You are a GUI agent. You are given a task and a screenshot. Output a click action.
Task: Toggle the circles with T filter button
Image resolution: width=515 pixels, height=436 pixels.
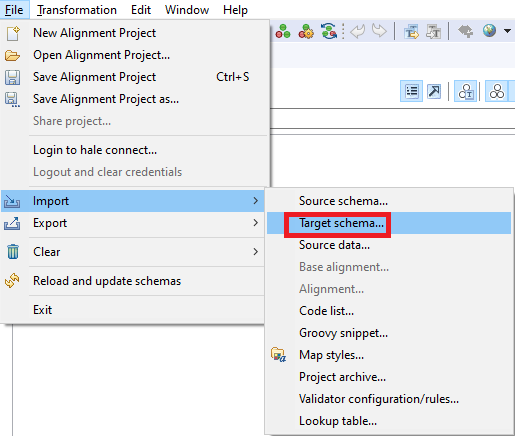pos(466,91)
